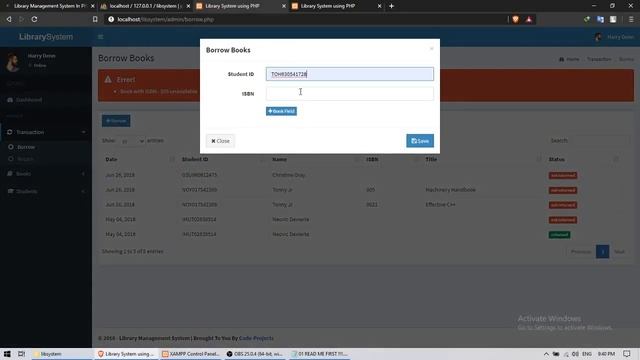Screen dimensions: 640x360
Task: Sort table by Date column
Action: (x=139, y=159)
